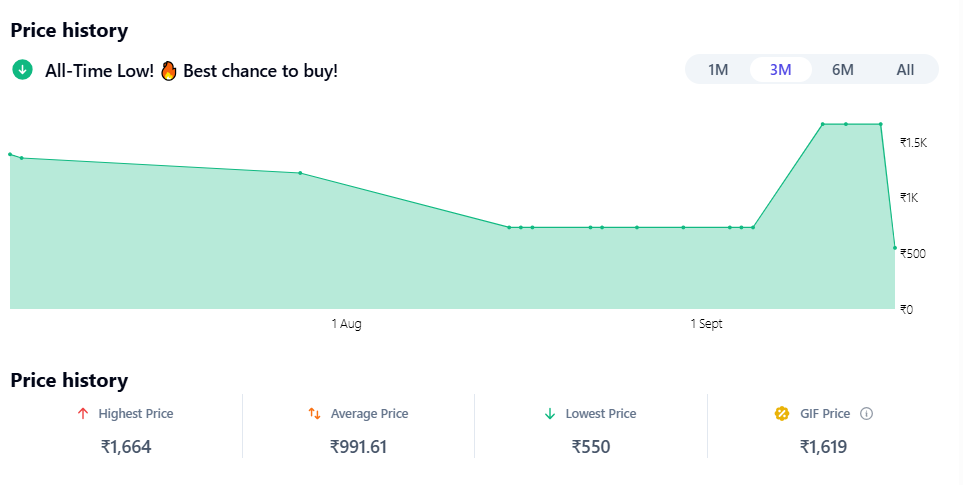
Task: Open the GIF Price info tooltip icon
Action: (867, 414)
